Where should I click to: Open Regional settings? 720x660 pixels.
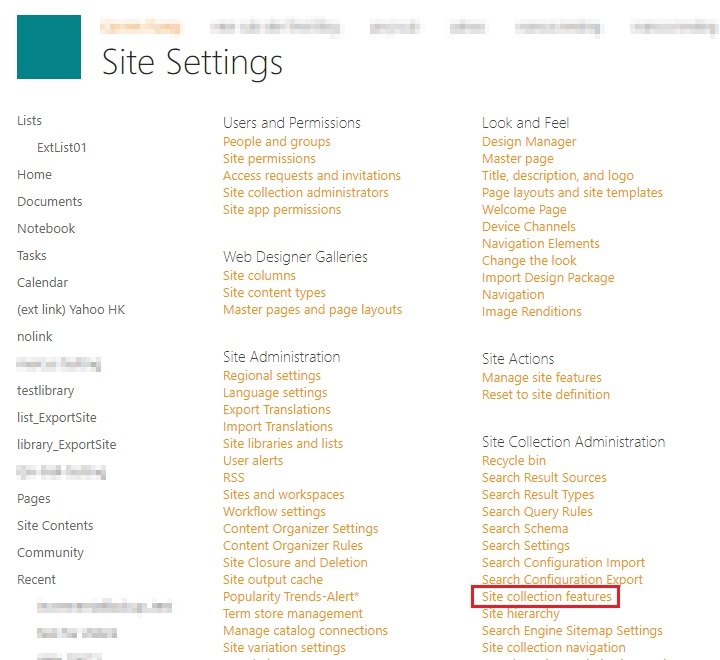pos(271,376)
